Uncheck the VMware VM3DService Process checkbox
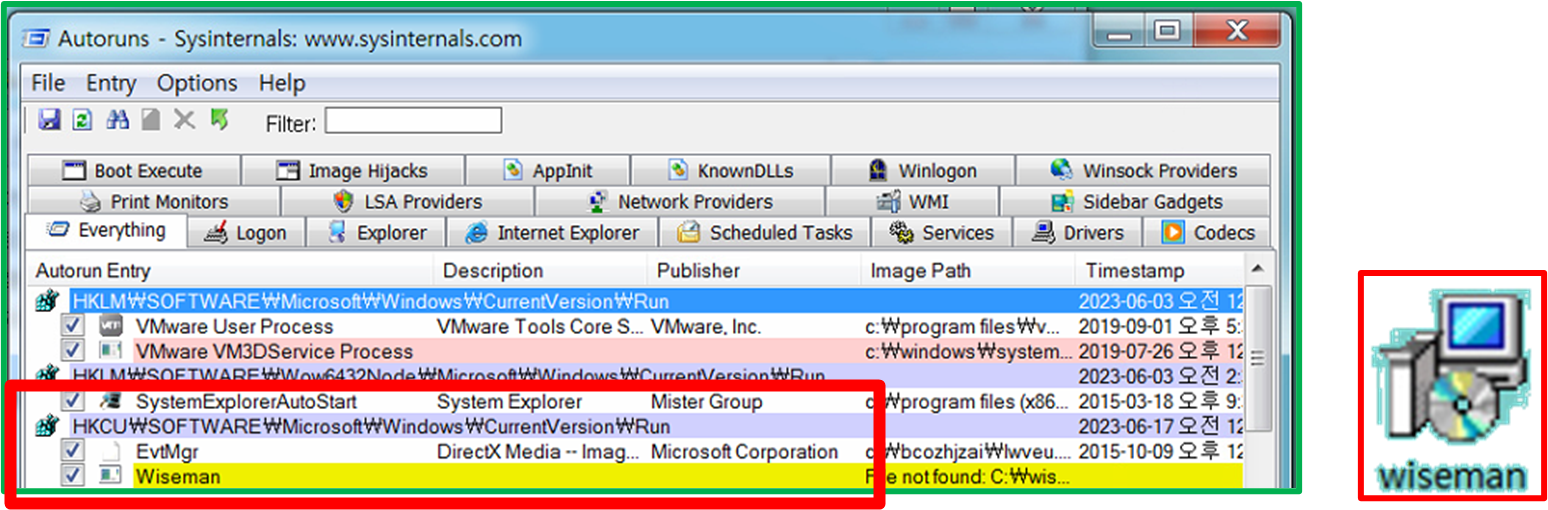This screenshot has height=510, width=1548. [72, 351]
